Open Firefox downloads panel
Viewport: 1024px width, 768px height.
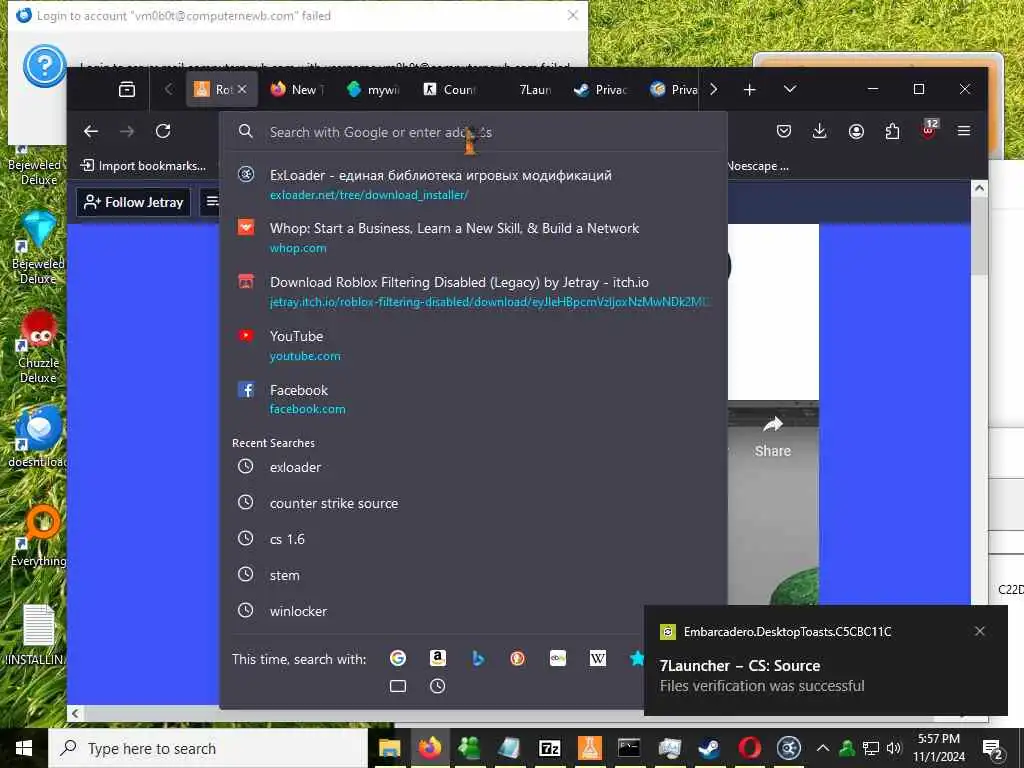click(x=820, y=131)
